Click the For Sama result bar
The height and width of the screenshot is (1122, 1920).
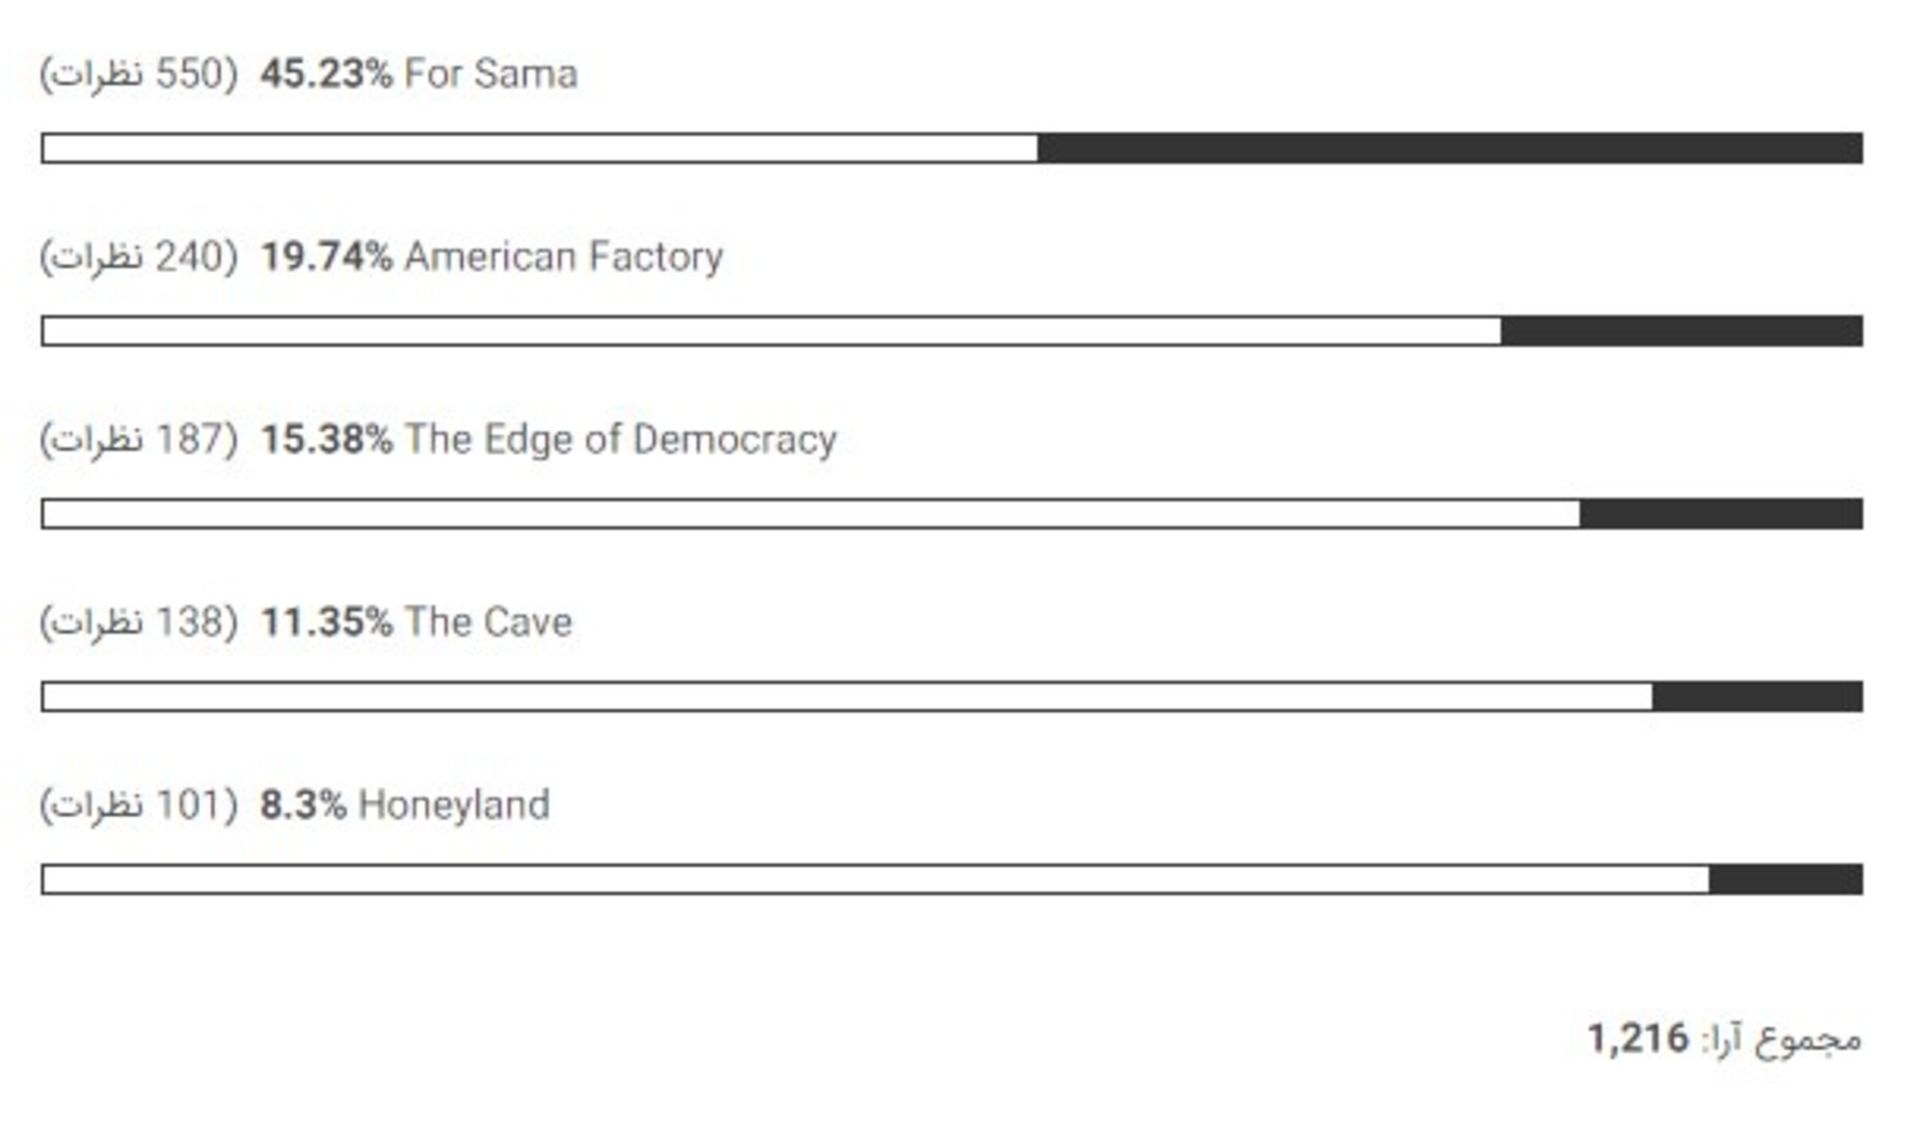(x=952, y=148)
